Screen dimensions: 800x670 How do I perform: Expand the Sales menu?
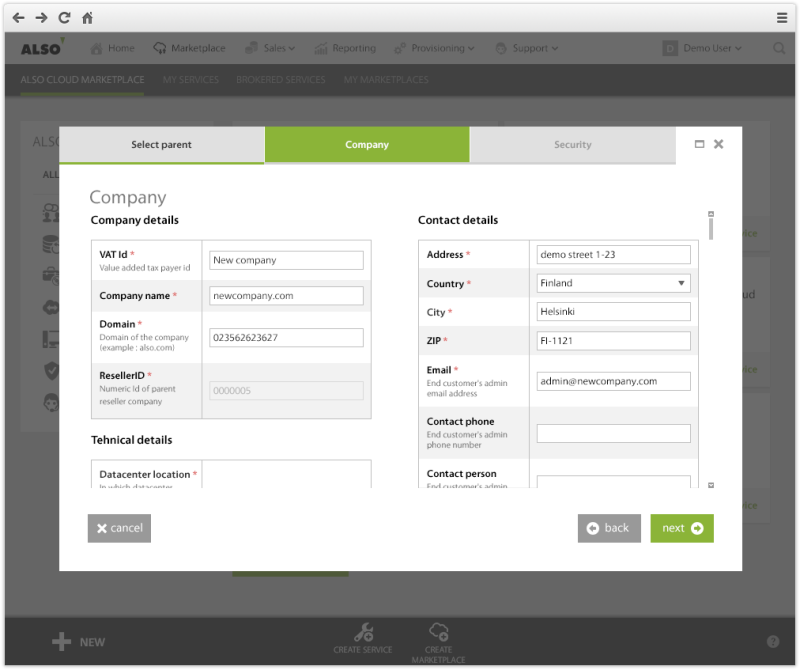pyautogui.click(x=272, y=48)
